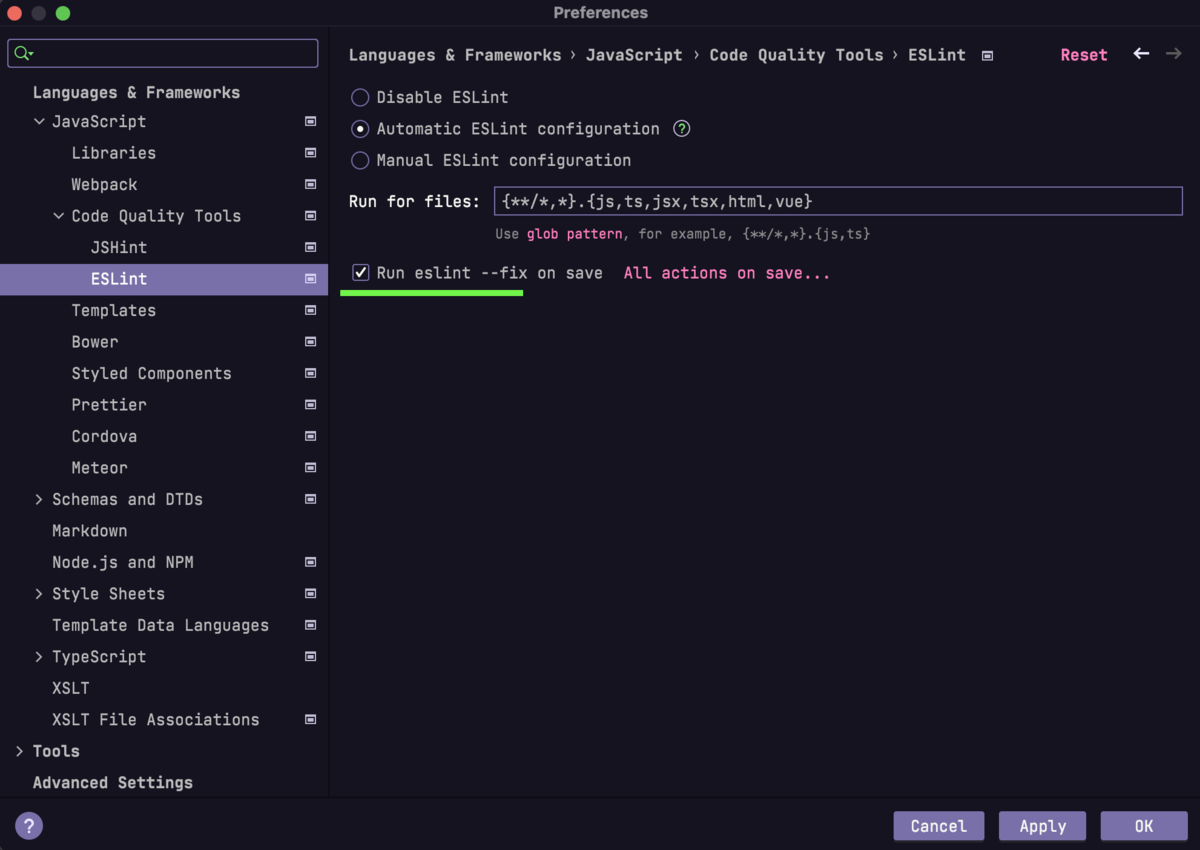The image size is (1200, 850).
Task: Click the project-level icon beside Libraries
Action: [x=311, y=153]
